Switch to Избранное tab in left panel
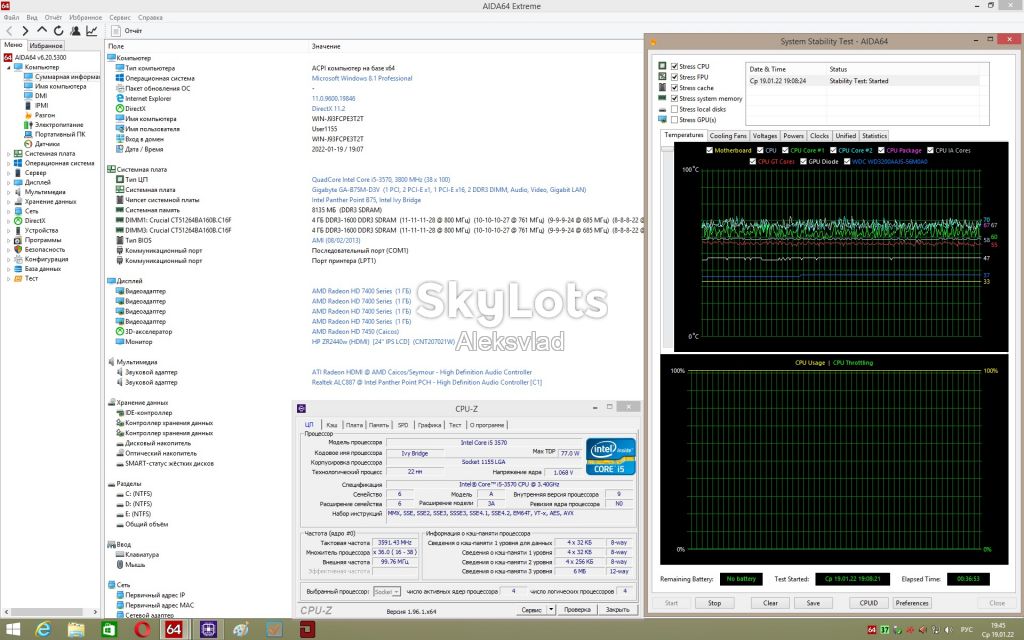The image size is (1024, 640). coord(46,46)
